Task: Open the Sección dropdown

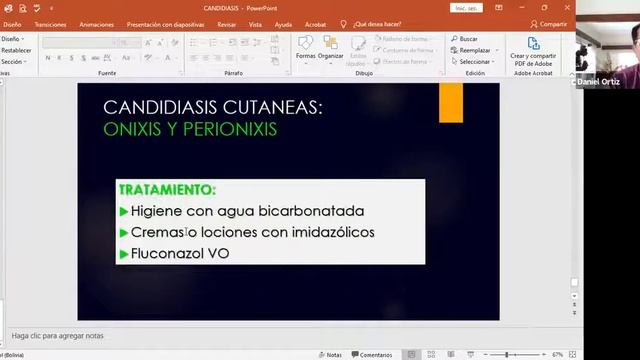Action: coord(13,62)
